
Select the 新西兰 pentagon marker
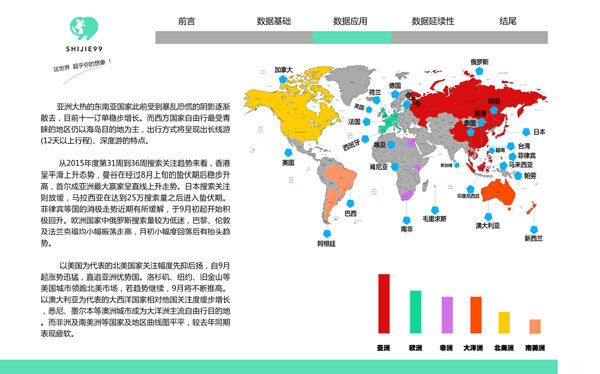(x=534, y=229)
